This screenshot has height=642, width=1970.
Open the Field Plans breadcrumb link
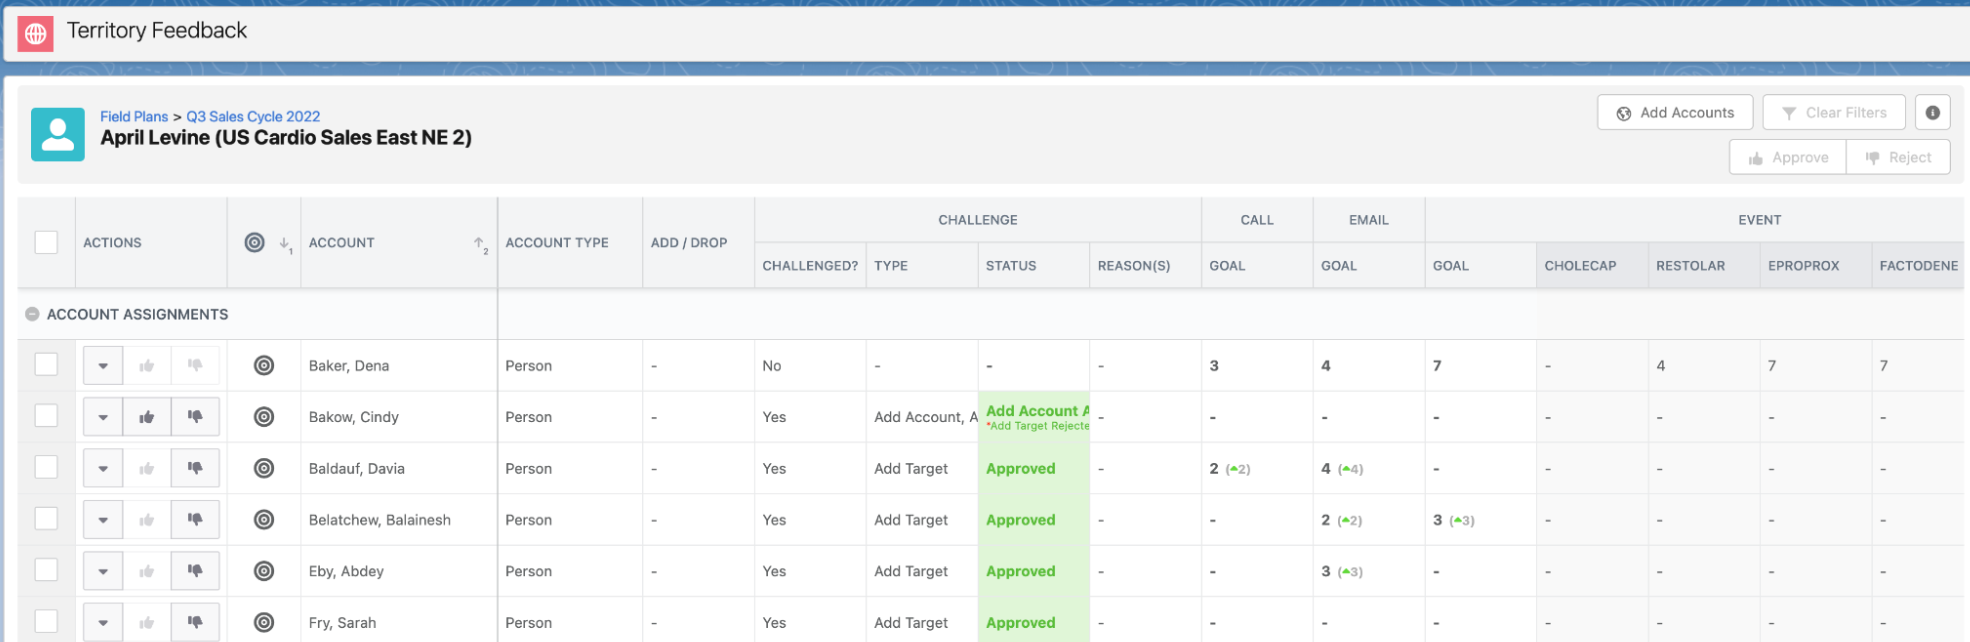134,117
